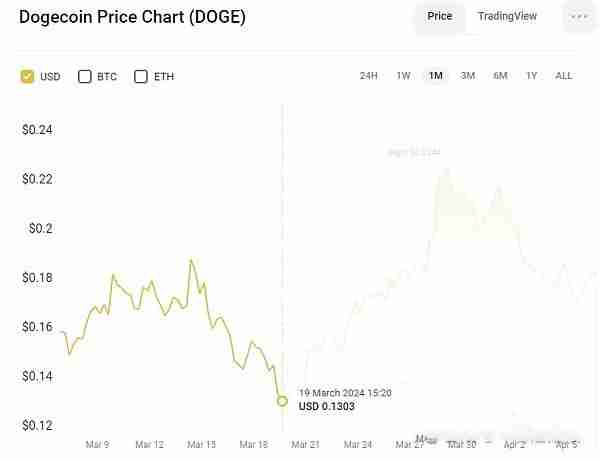Click the price peak near Mar 15

click(191, 261)
